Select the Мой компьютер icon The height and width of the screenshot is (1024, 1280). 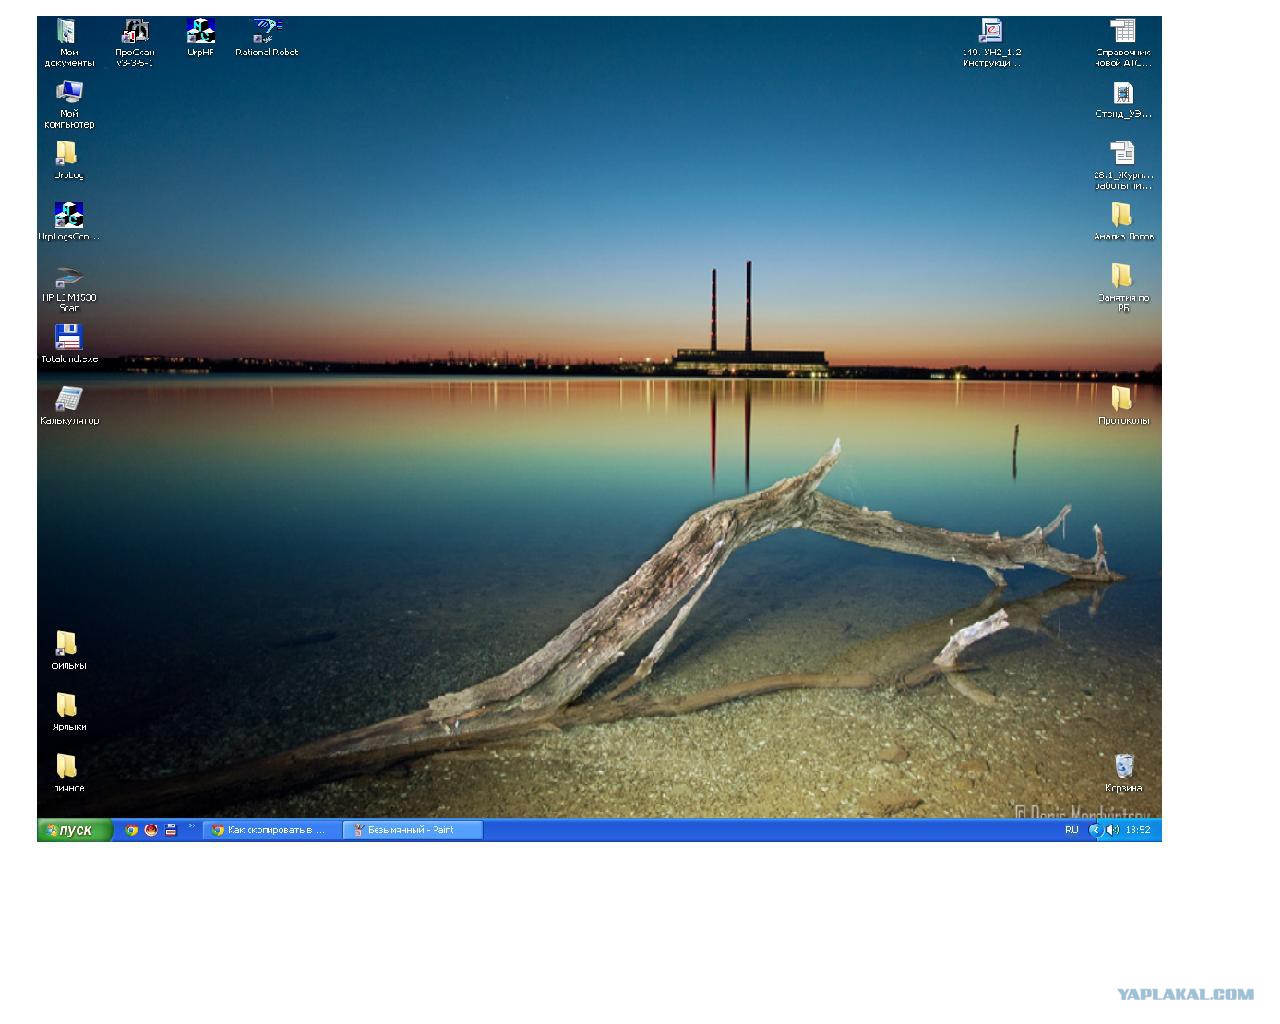68,104
